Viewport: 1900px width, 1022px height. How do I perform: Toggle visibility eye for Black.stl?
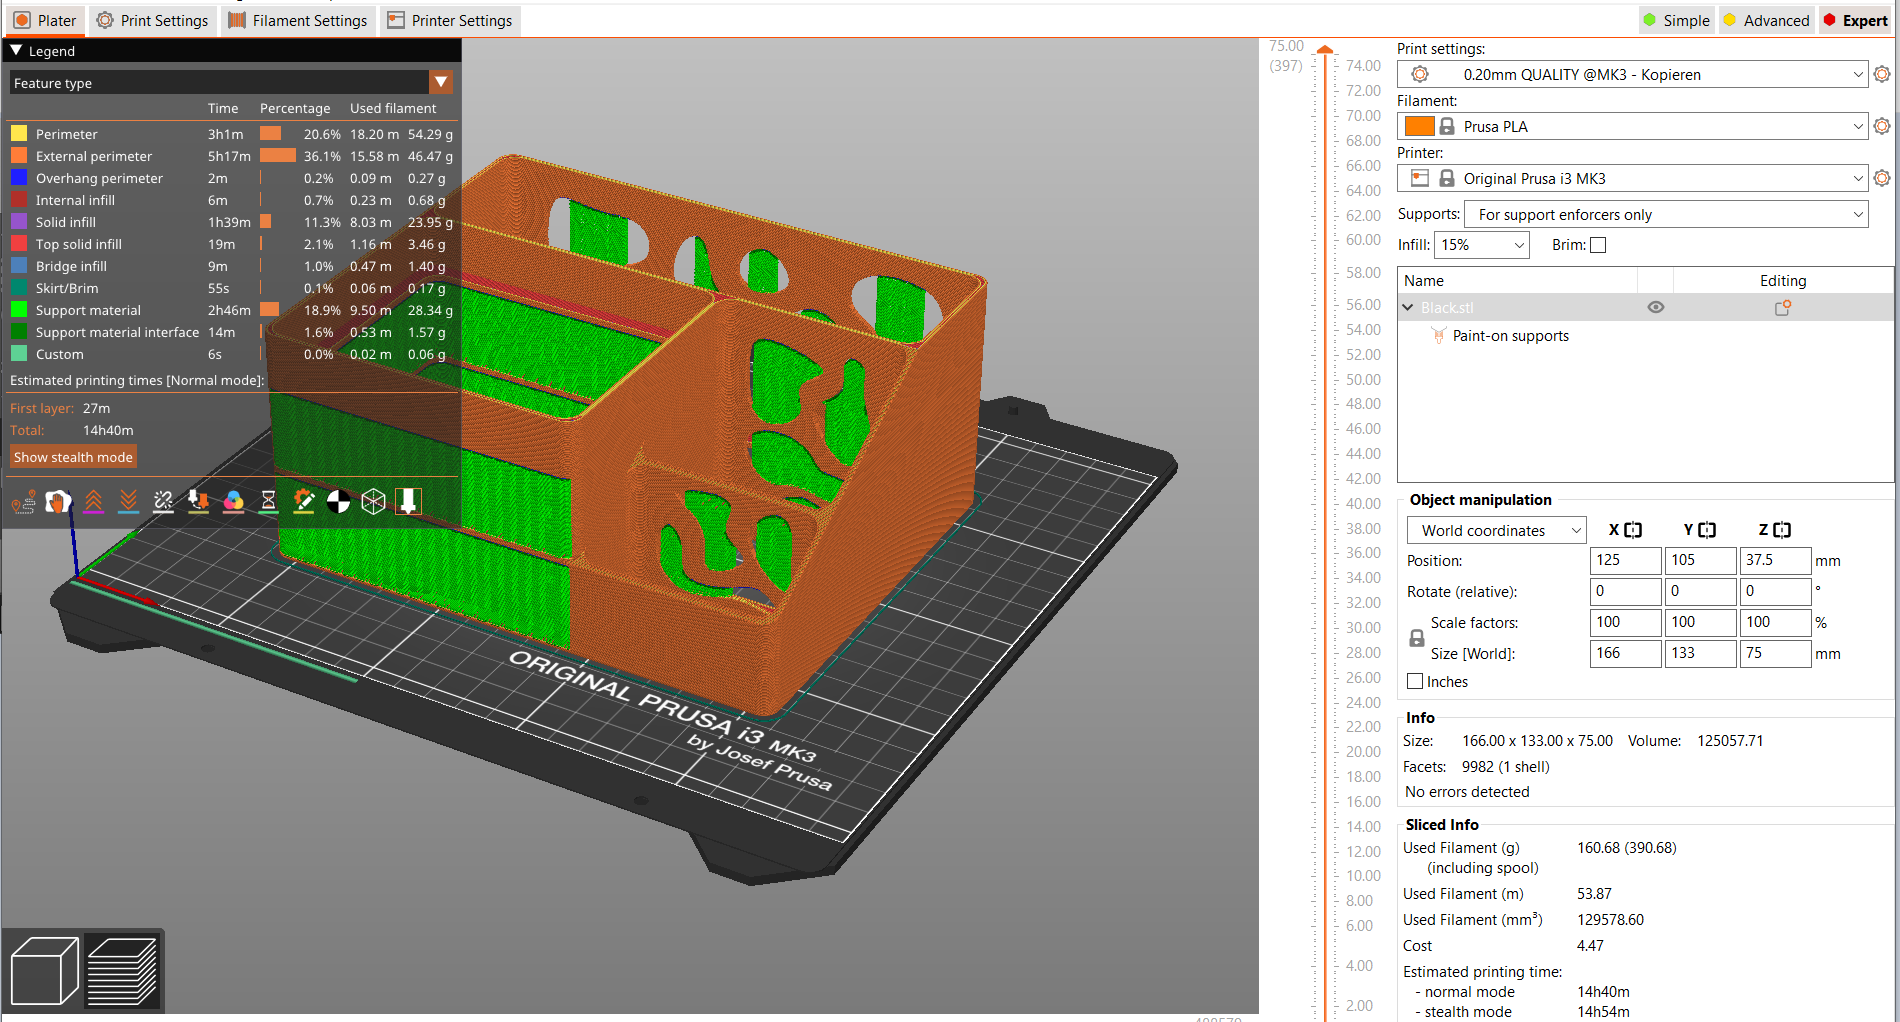[x=1656, y=308]
